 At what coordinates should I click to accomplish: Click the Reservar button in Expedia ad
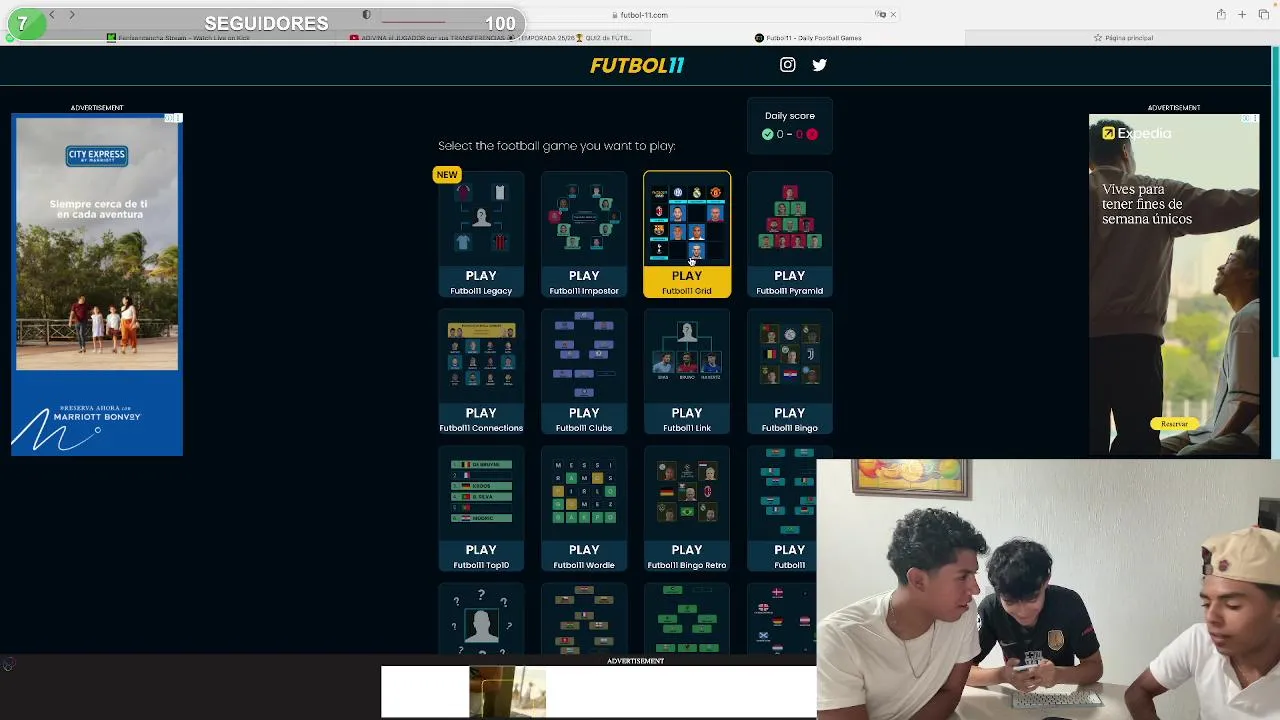coord(1174,424)
